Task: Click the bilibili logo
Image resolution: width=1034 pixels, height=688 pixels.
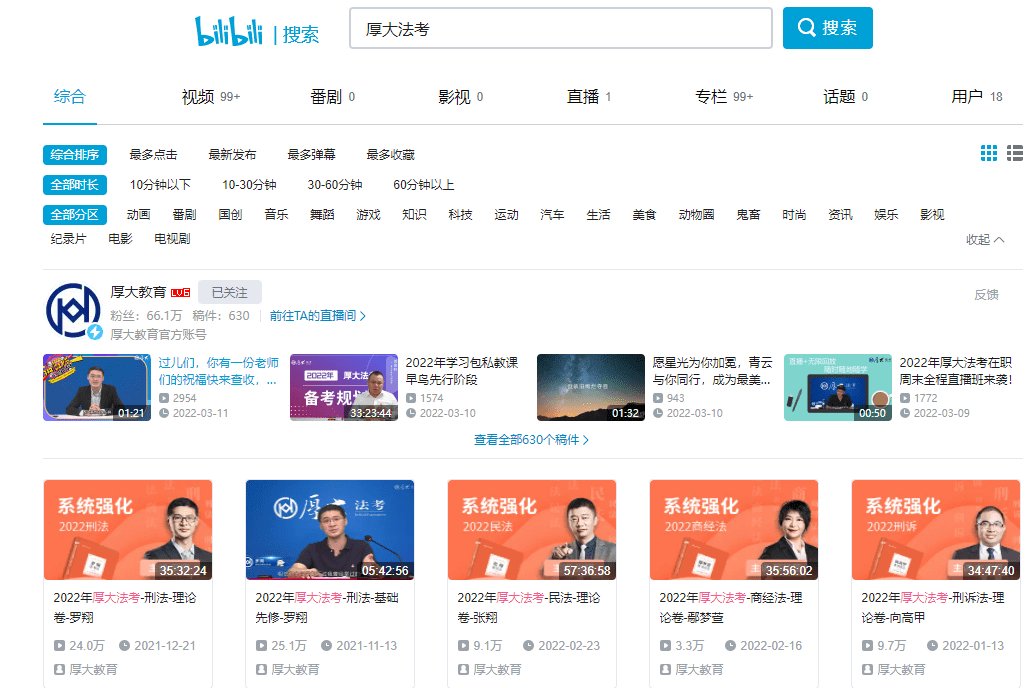Action: click(228, 31)
